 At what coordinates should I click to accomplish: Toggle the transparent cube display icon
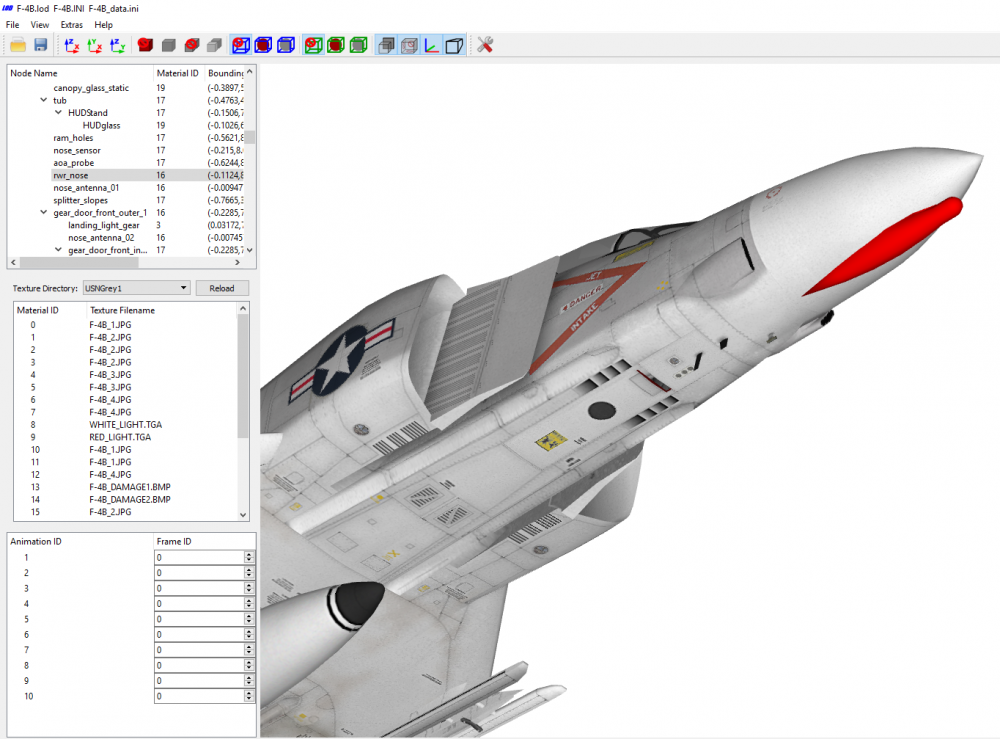point(409,45)
